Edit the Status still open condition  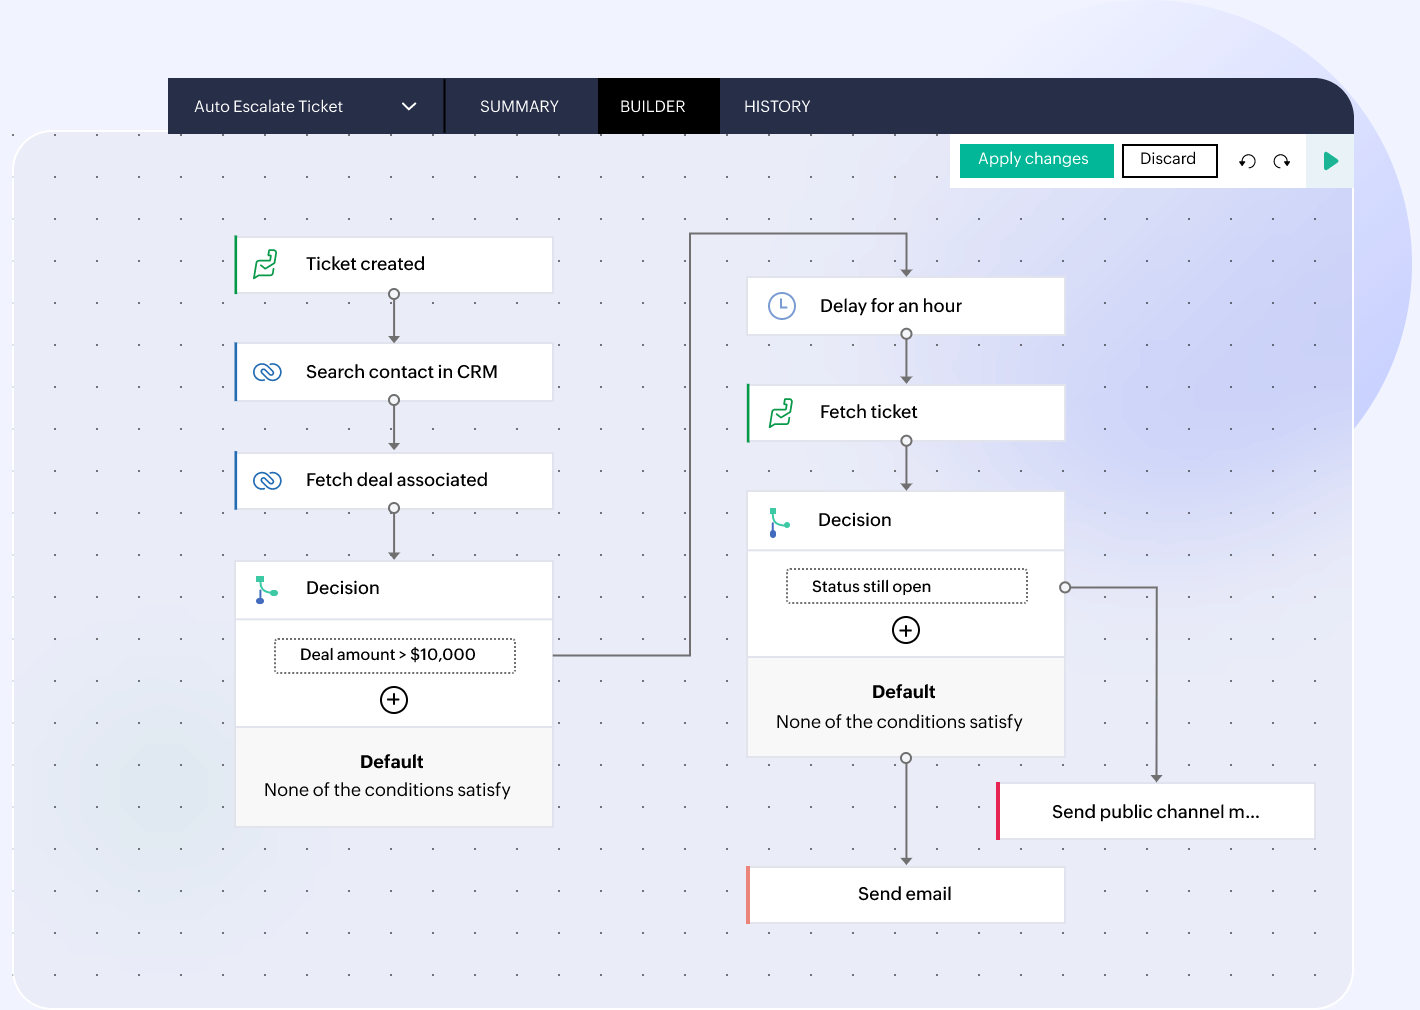[x=905, y=586]
